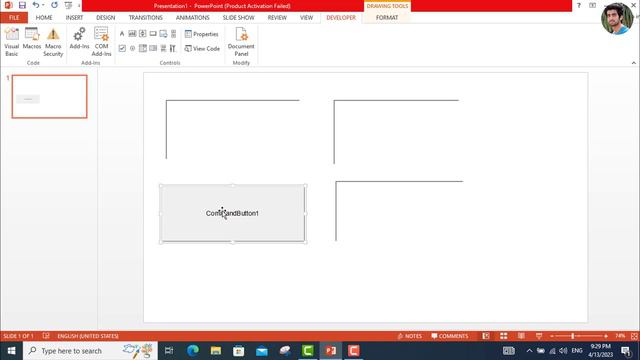Zoom out with minus button
Viewport: 640px width, 360px height.
pyautogui.click(x=552, y=336)
